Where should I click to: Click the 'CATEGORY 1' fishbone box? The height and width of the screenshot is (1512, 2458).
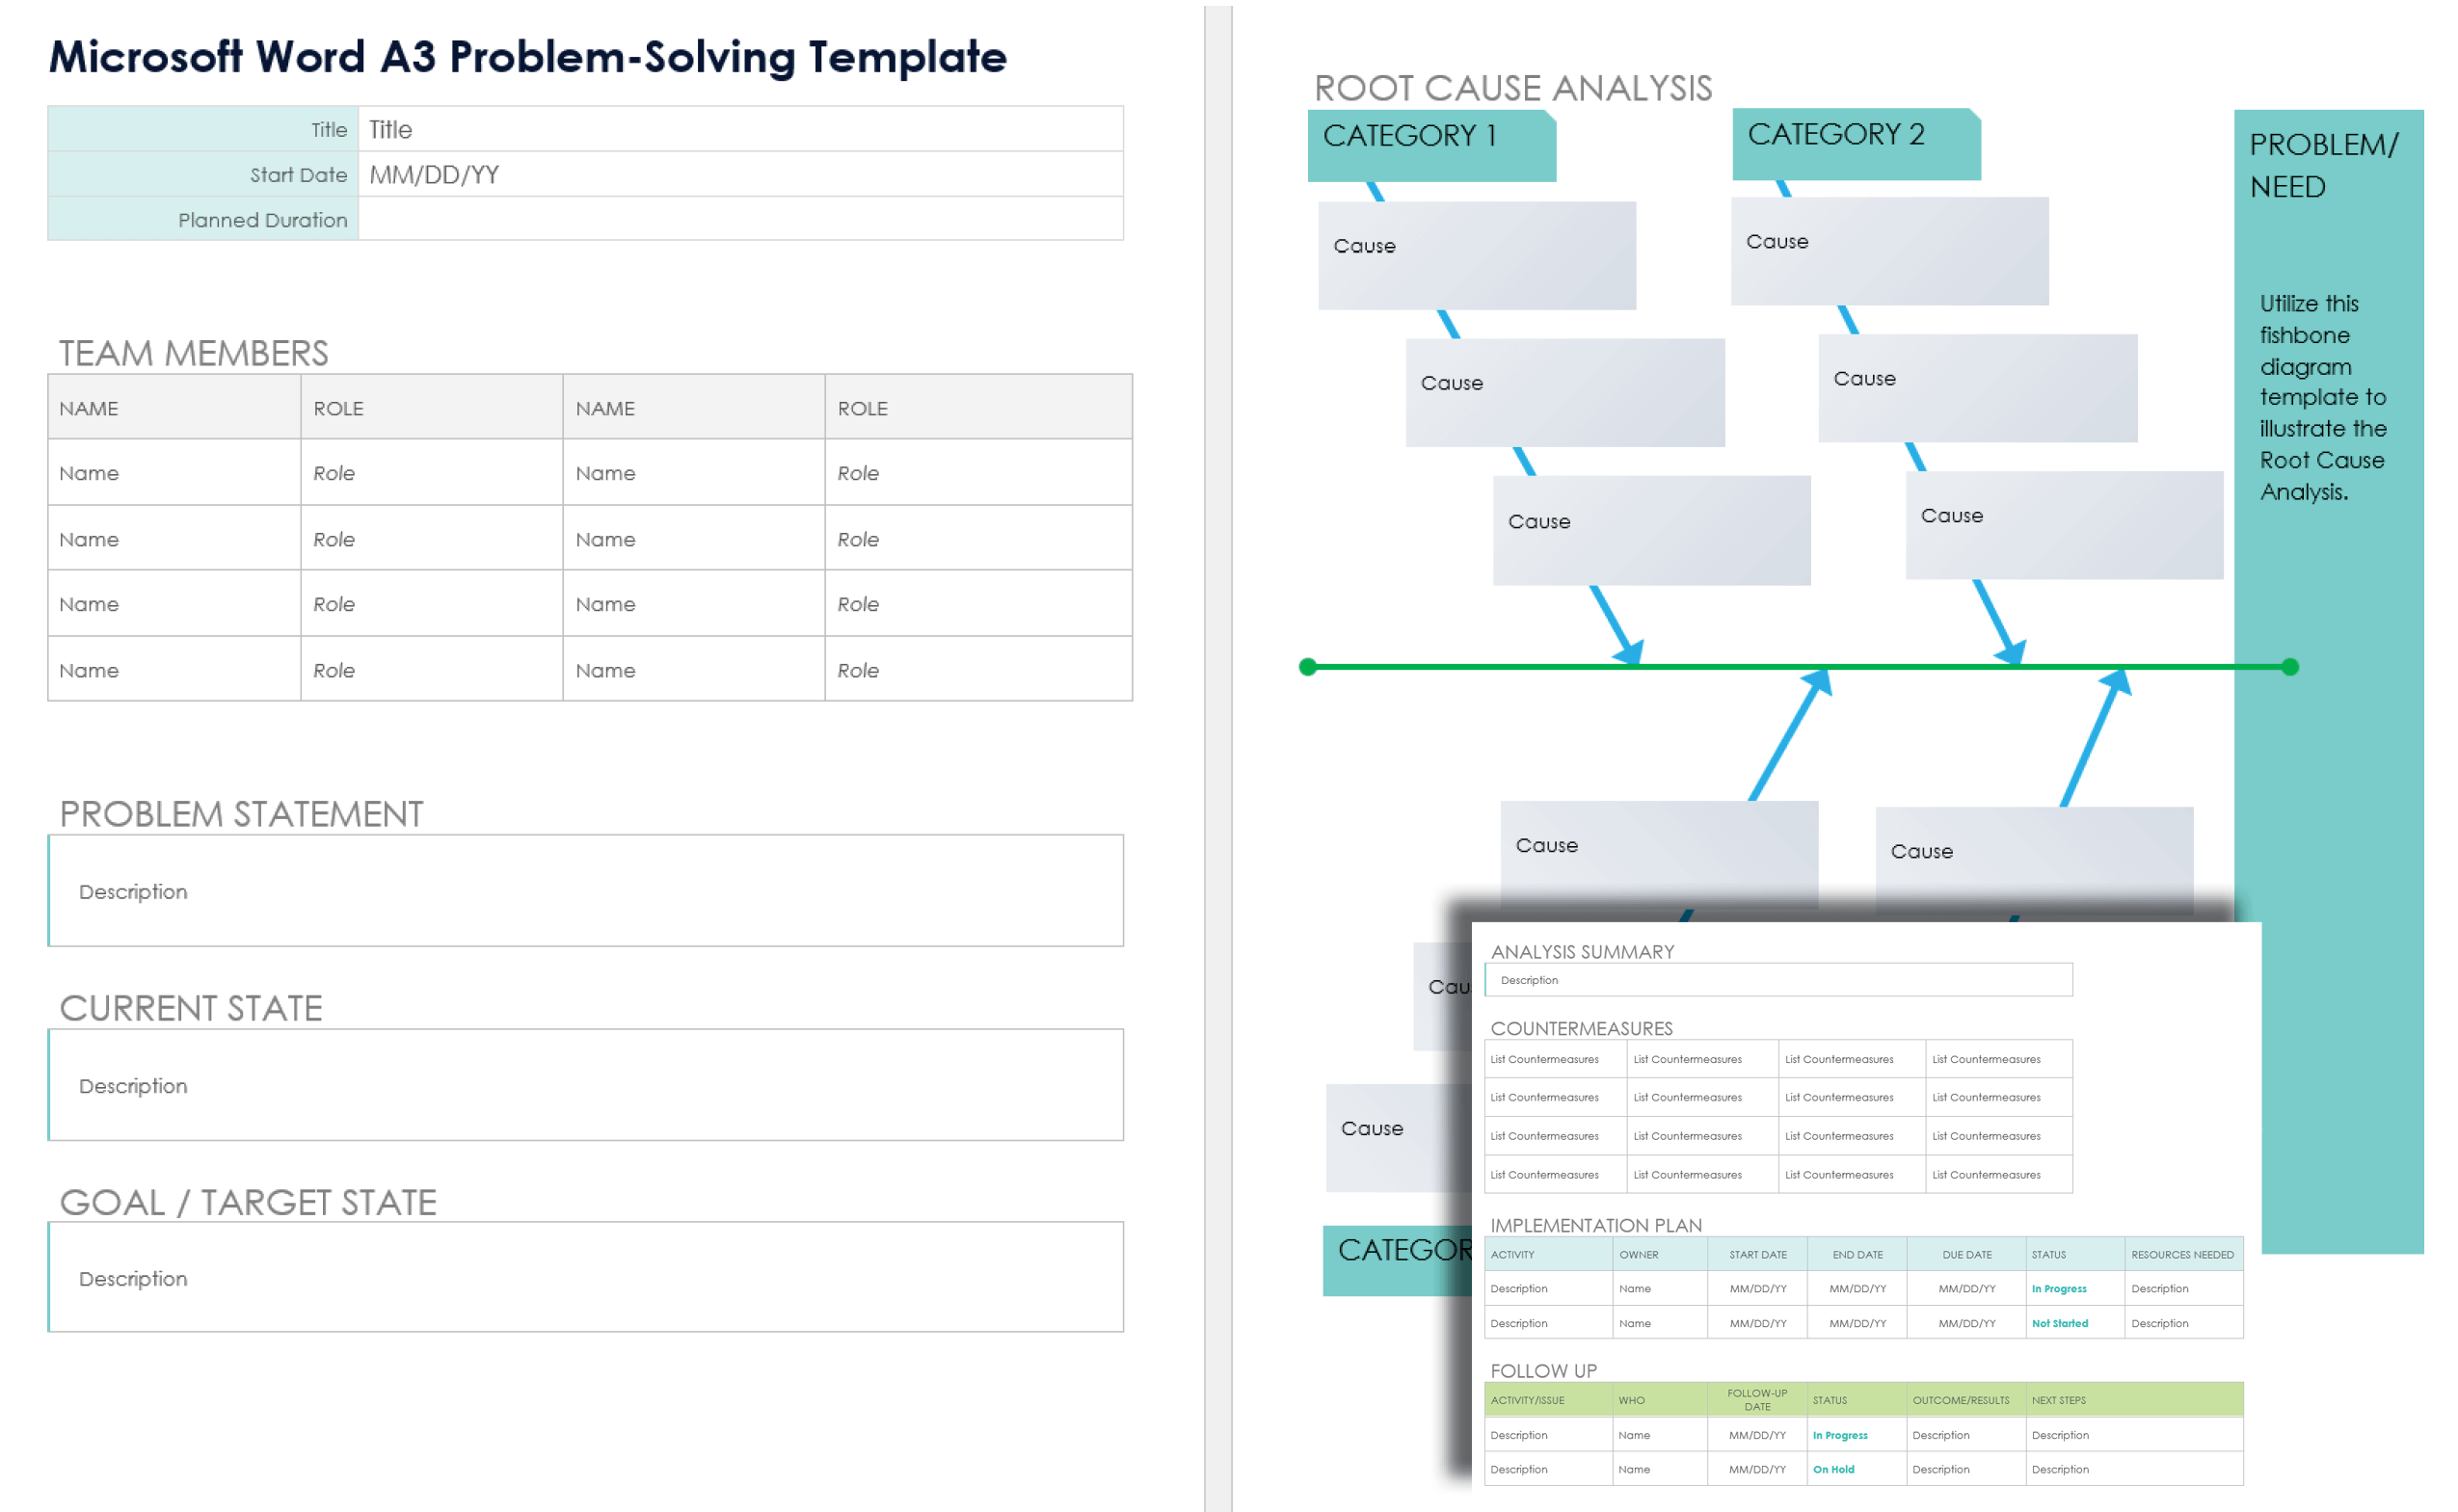click(1432, 146)
